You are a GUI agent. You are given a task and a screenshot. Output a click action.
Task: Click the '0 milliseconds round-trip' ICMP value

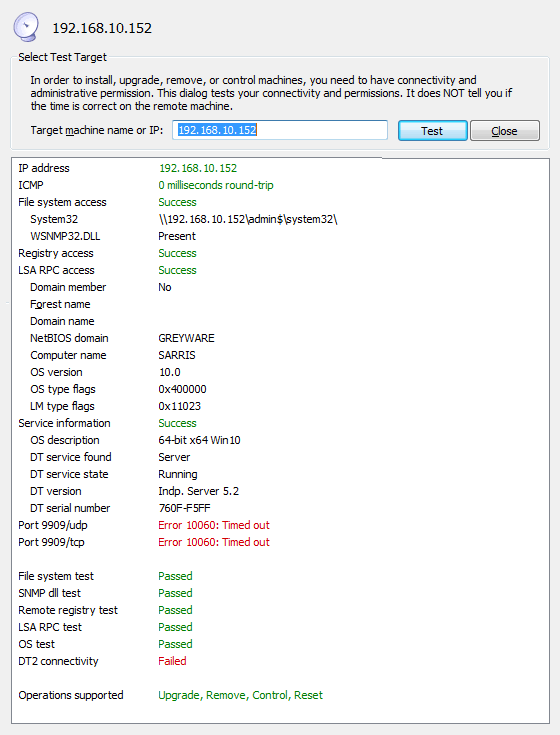[x=216, y=185]
